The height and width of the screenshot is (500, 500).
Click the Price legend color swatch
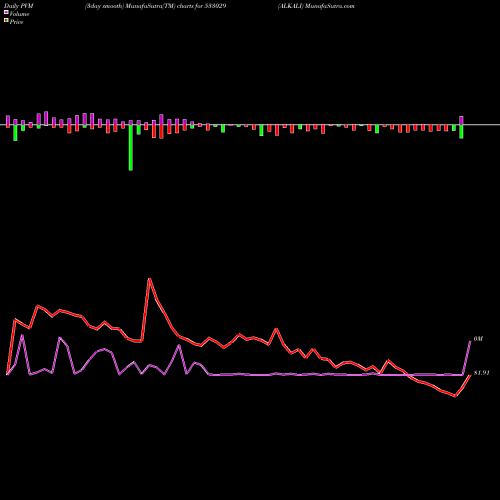click(6, 21)
